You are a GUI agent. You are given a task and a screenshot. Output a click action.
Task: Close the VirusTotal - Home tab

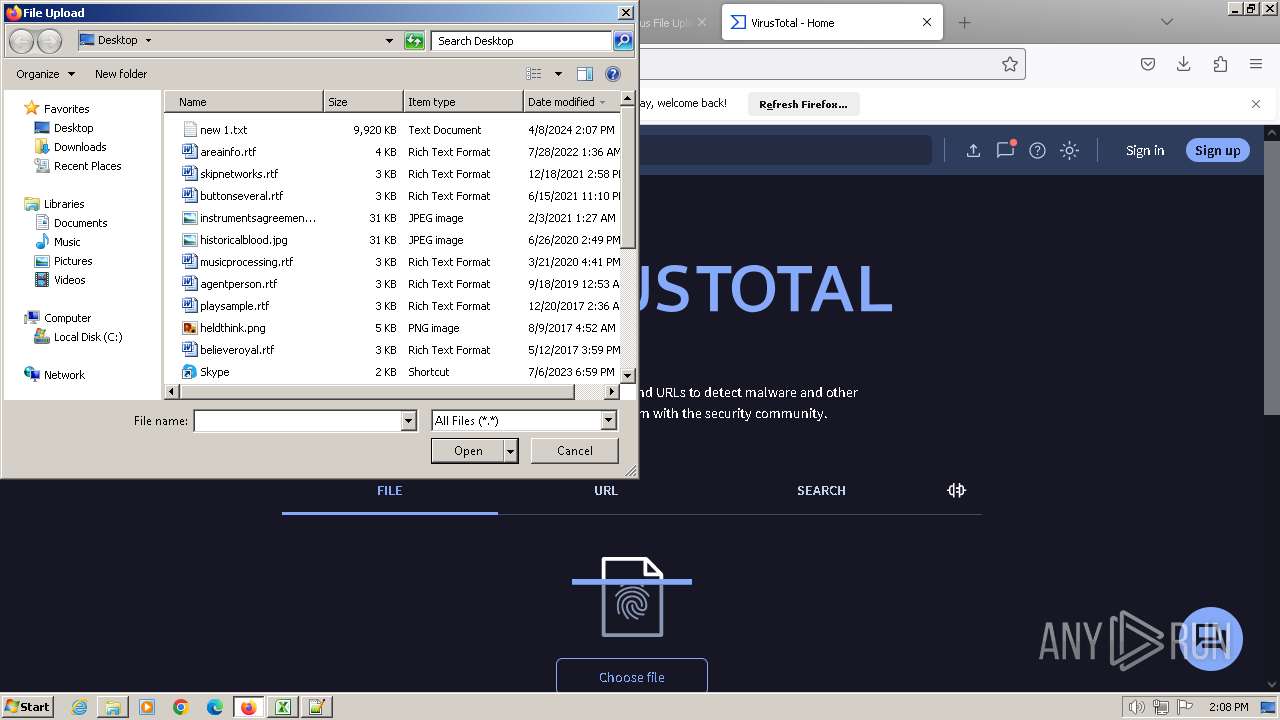pyautogui.click(x=926, y=22)
